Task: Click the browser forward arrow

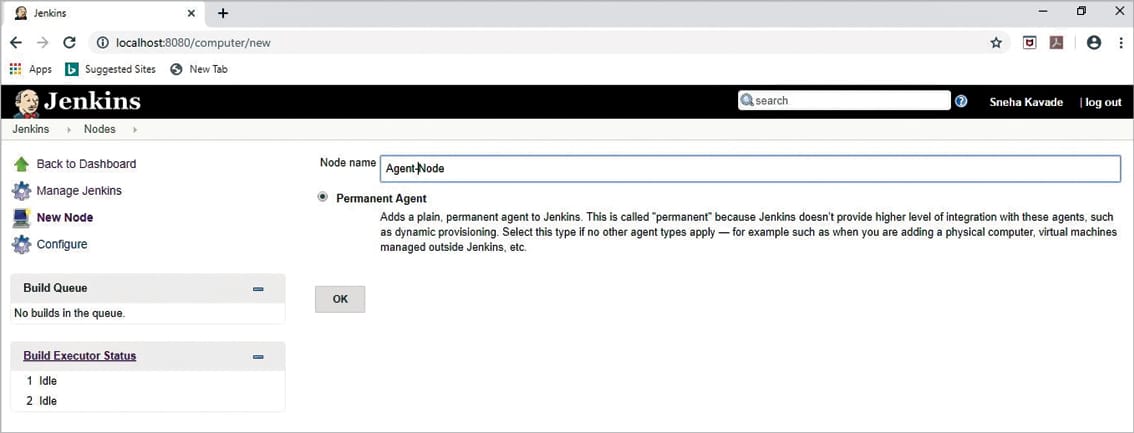Action: coord(43,43)
